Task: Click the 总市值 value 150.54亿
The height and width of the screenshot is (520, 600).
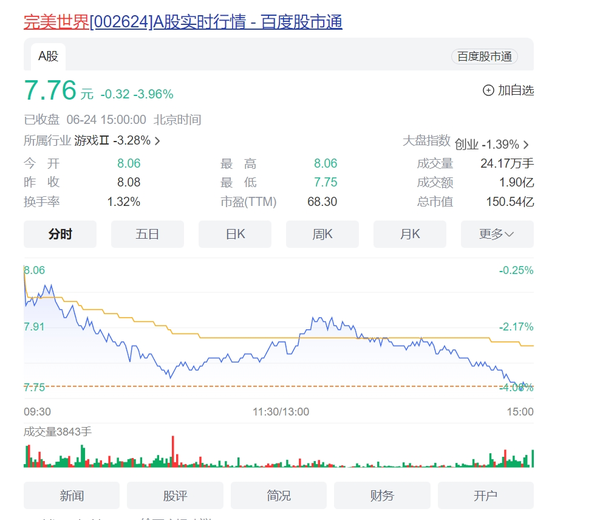Action: (510, 202)
